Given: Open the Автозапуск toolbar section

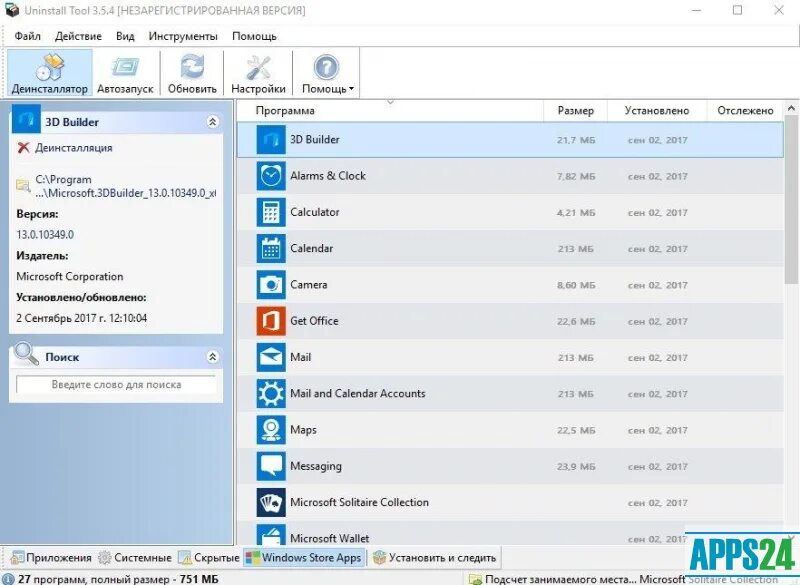Looking at the screenshot, I should point(125,73).
